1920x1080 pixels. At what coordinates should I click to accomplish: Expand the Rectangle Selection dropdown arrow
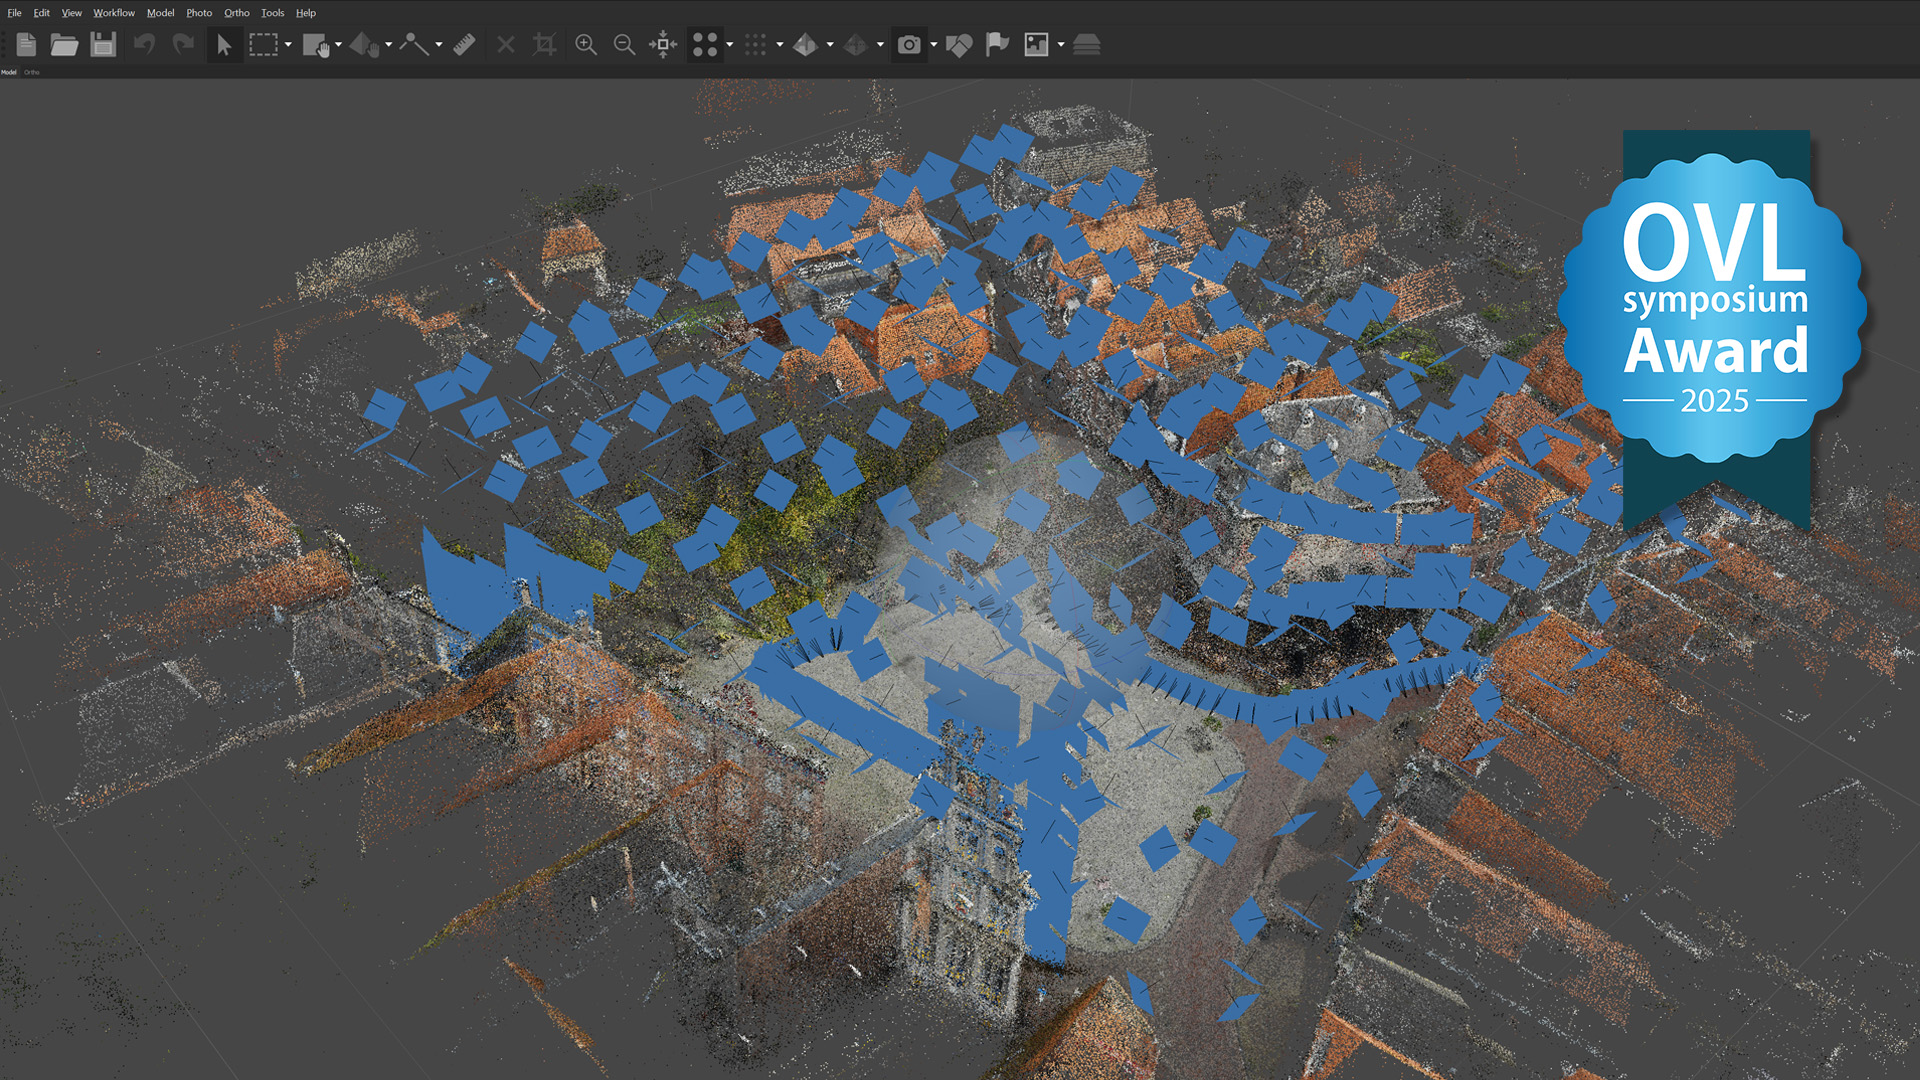pyautogui.click(x=288, y=44)
